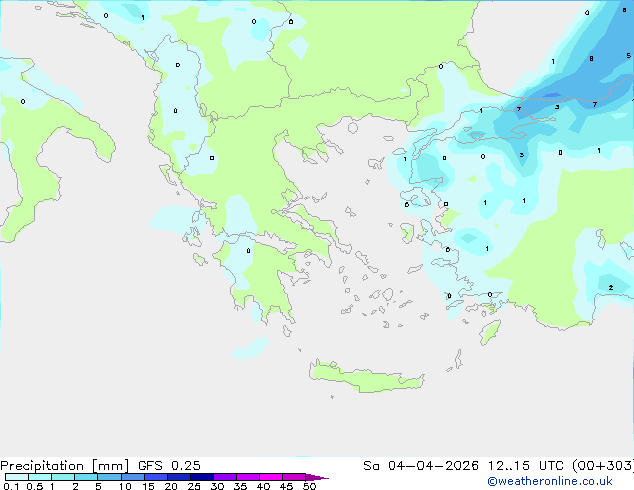Click the '12..15 UTC' time range text
This screenshot has height=490, width=634.
coord(525,466)
